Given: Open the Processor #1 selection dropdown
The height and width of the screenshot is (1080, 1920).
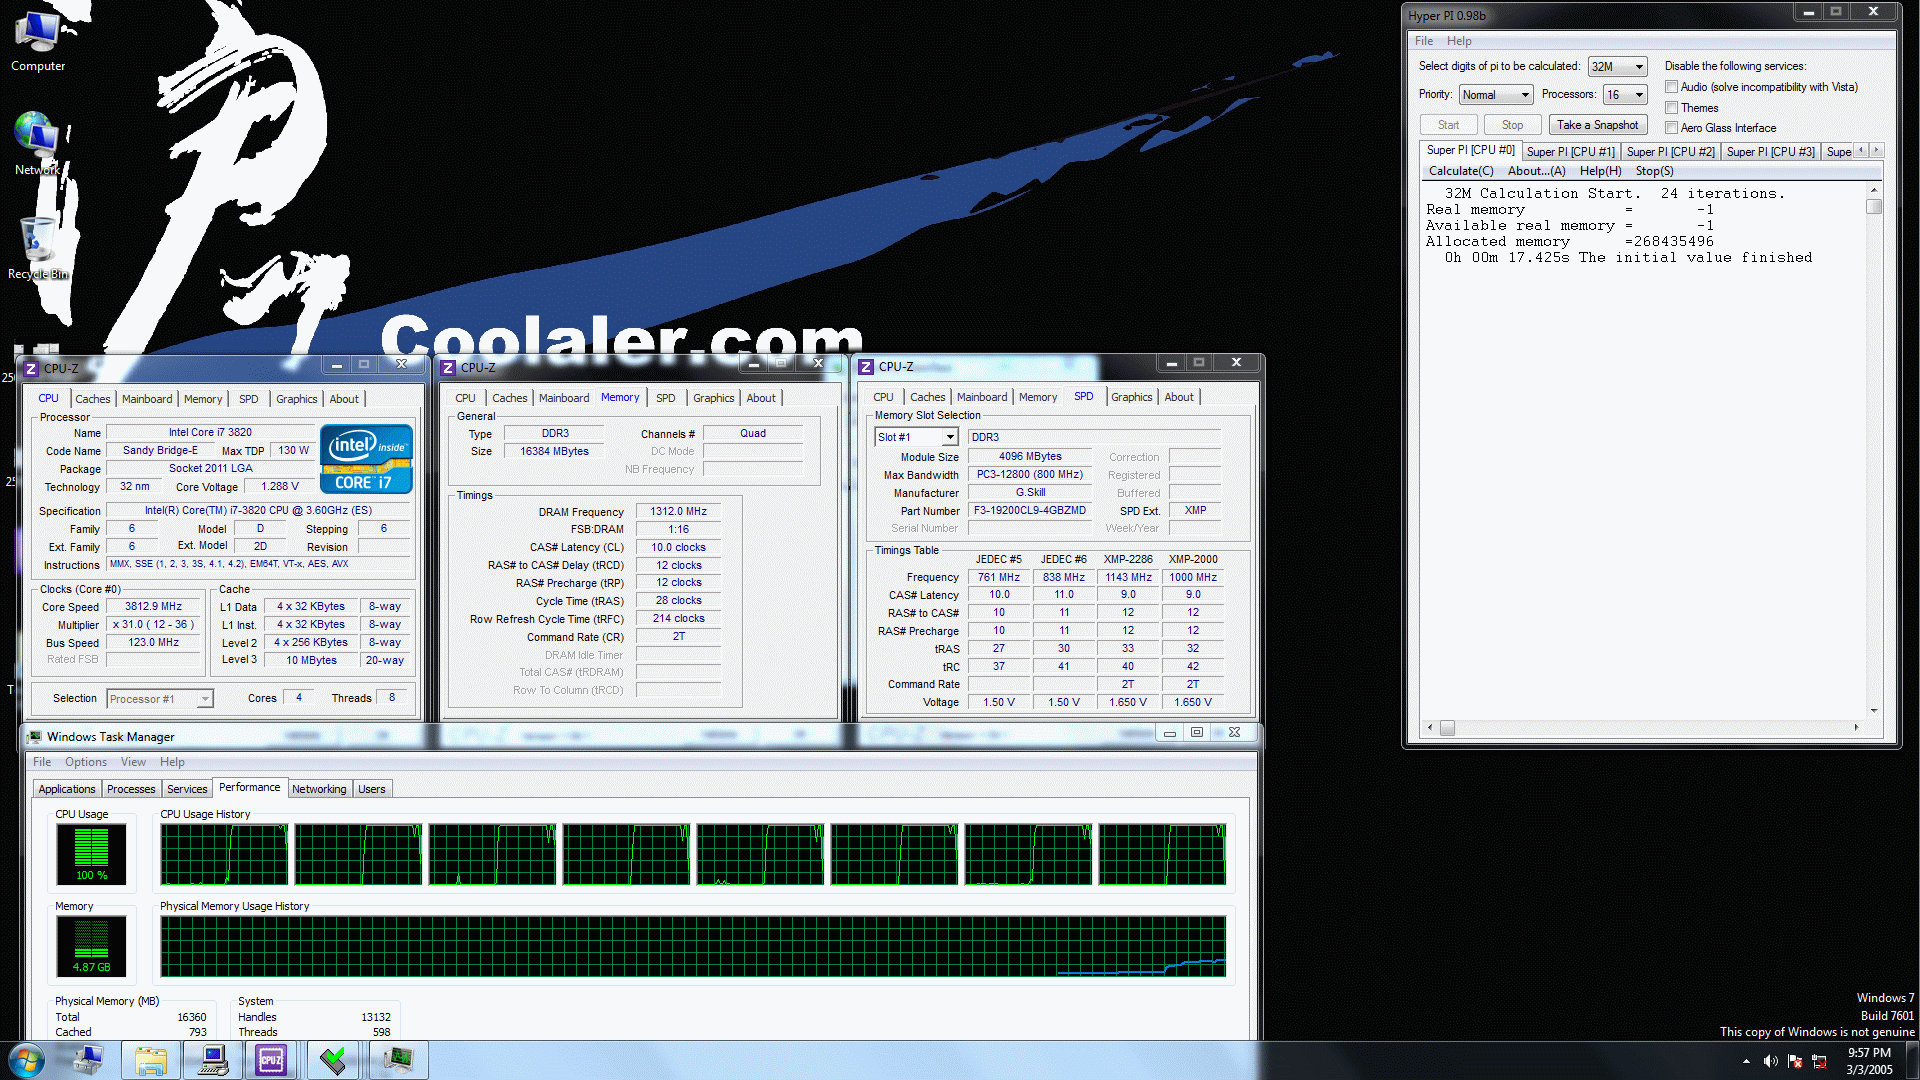Looking at the screenshot, I should tap(160, 699).
